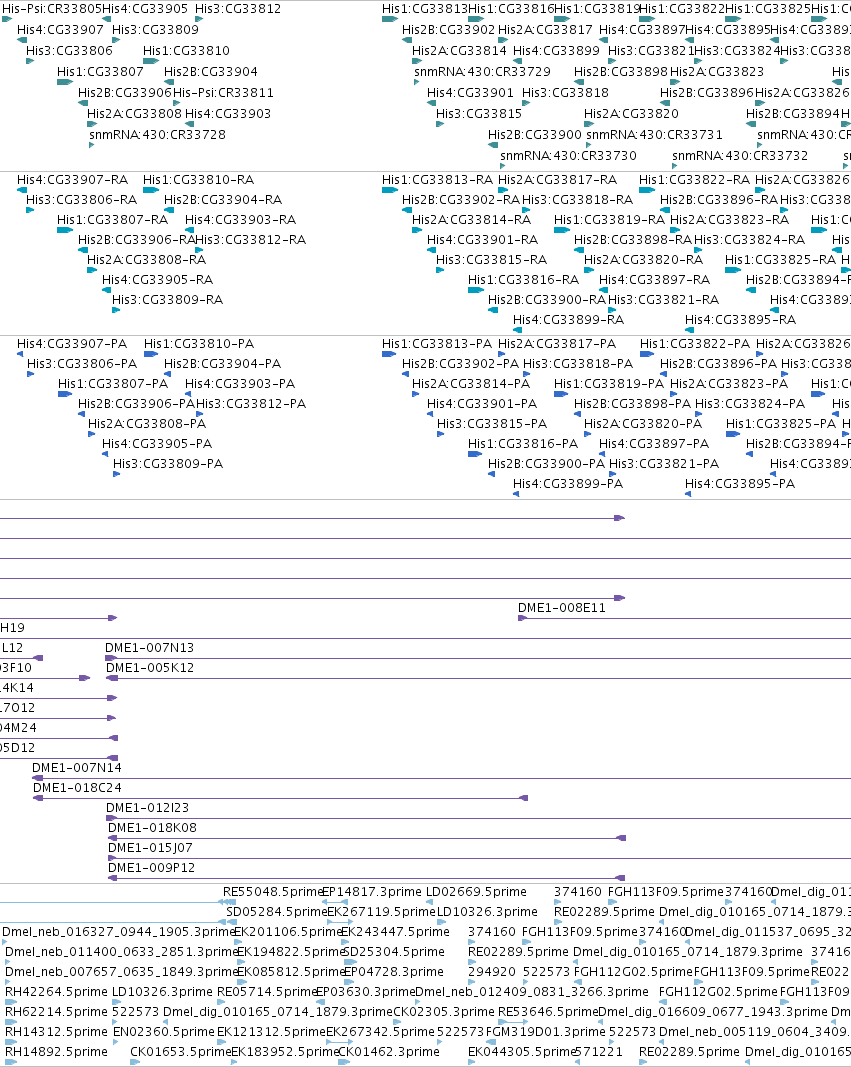Click the His4:CG33907 gene label
This screenshot has width=851, height=1067.
point(60,29)
